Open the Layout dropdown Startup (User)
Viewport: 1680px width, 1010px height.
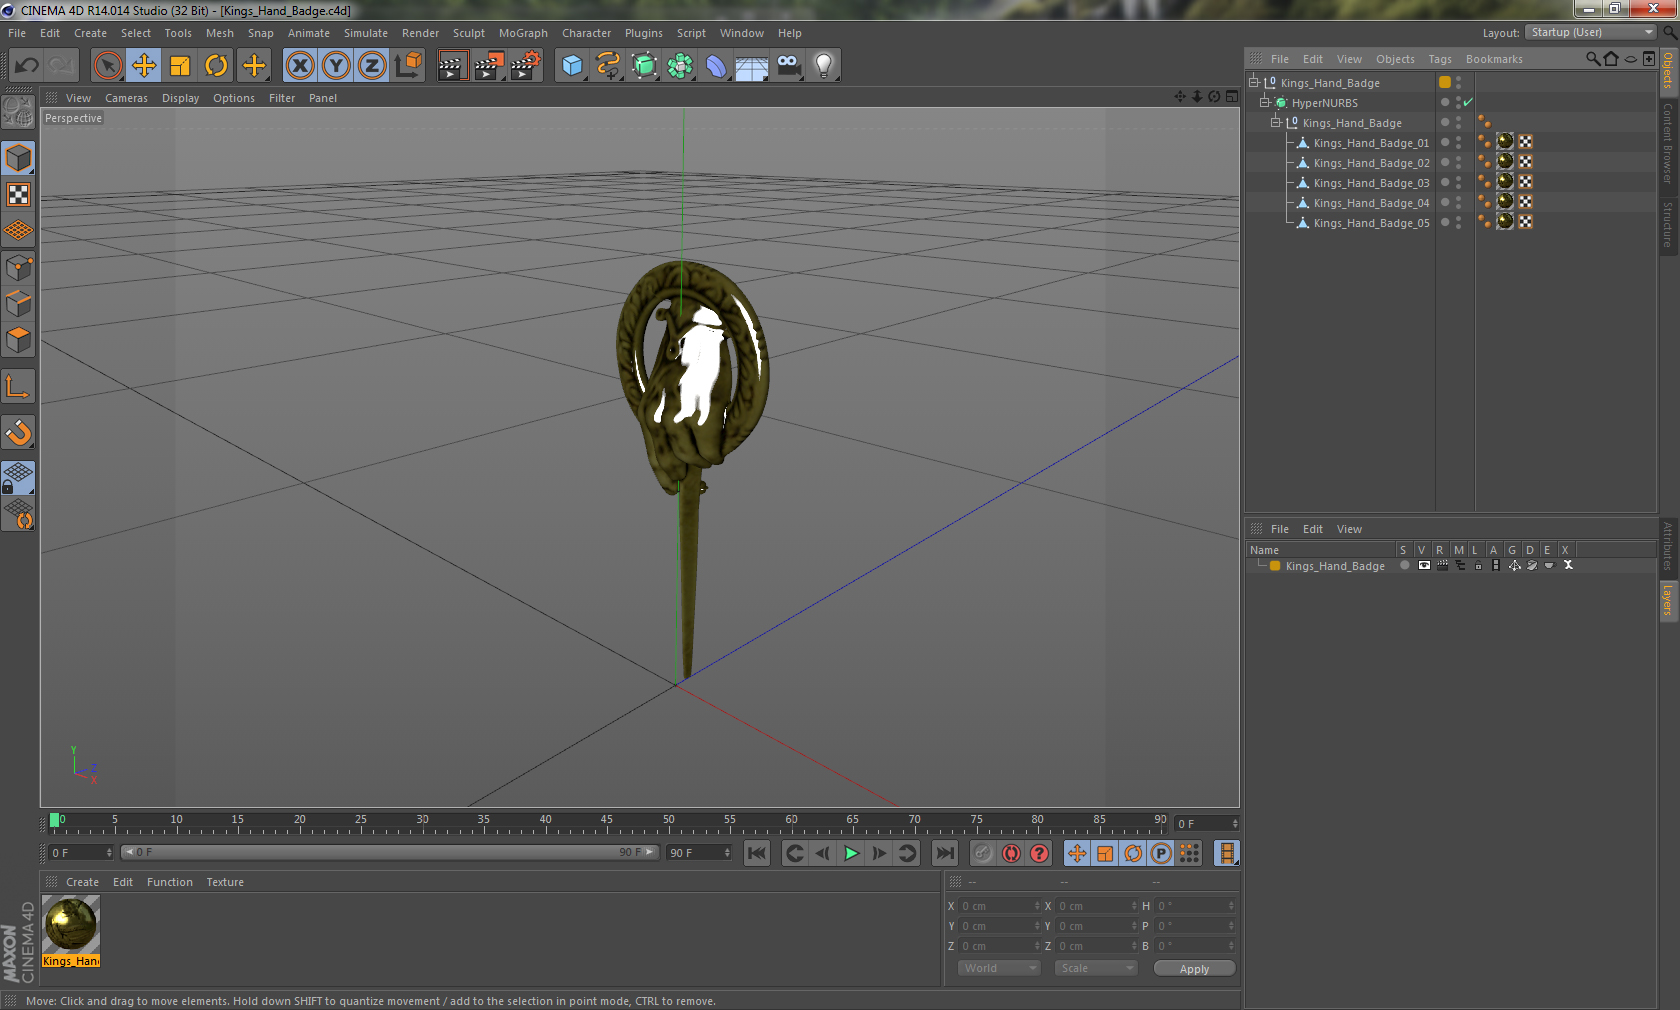click(1592, 33)
